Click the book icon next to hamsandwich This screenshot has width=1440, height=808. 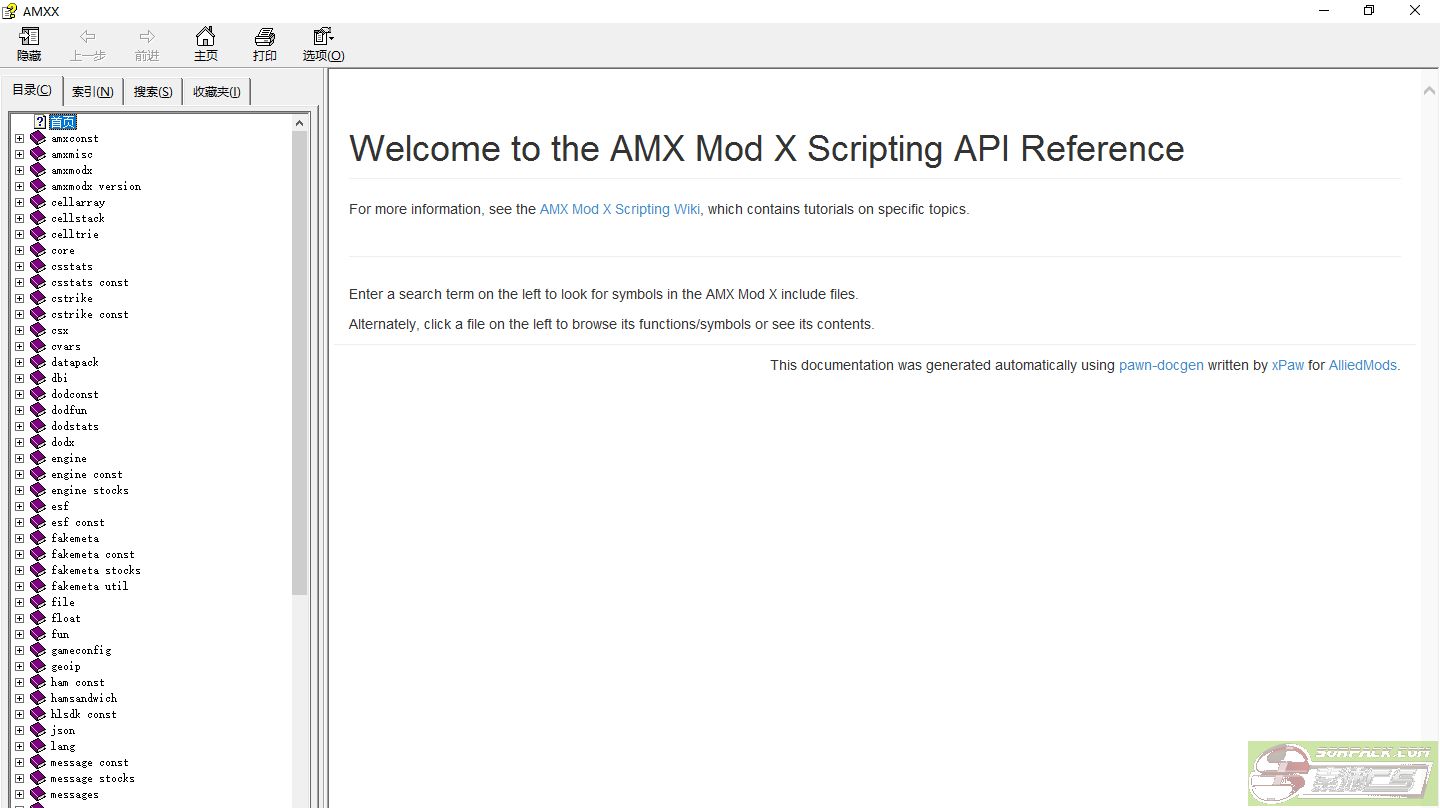[38, 698]
